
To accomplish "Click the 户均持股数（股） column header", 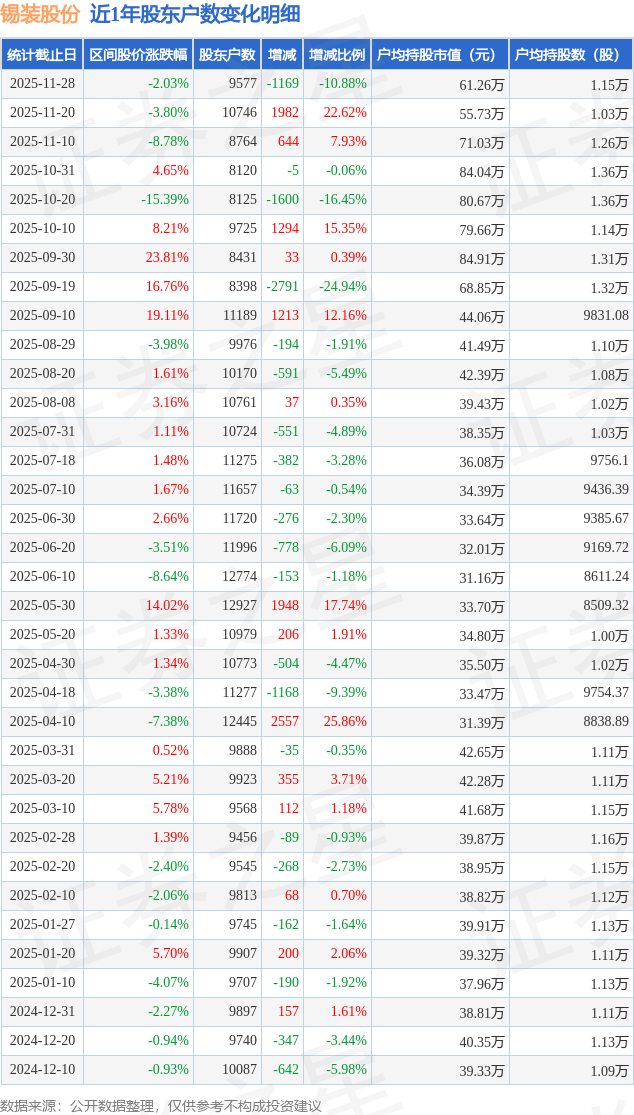I will (570, 55).
